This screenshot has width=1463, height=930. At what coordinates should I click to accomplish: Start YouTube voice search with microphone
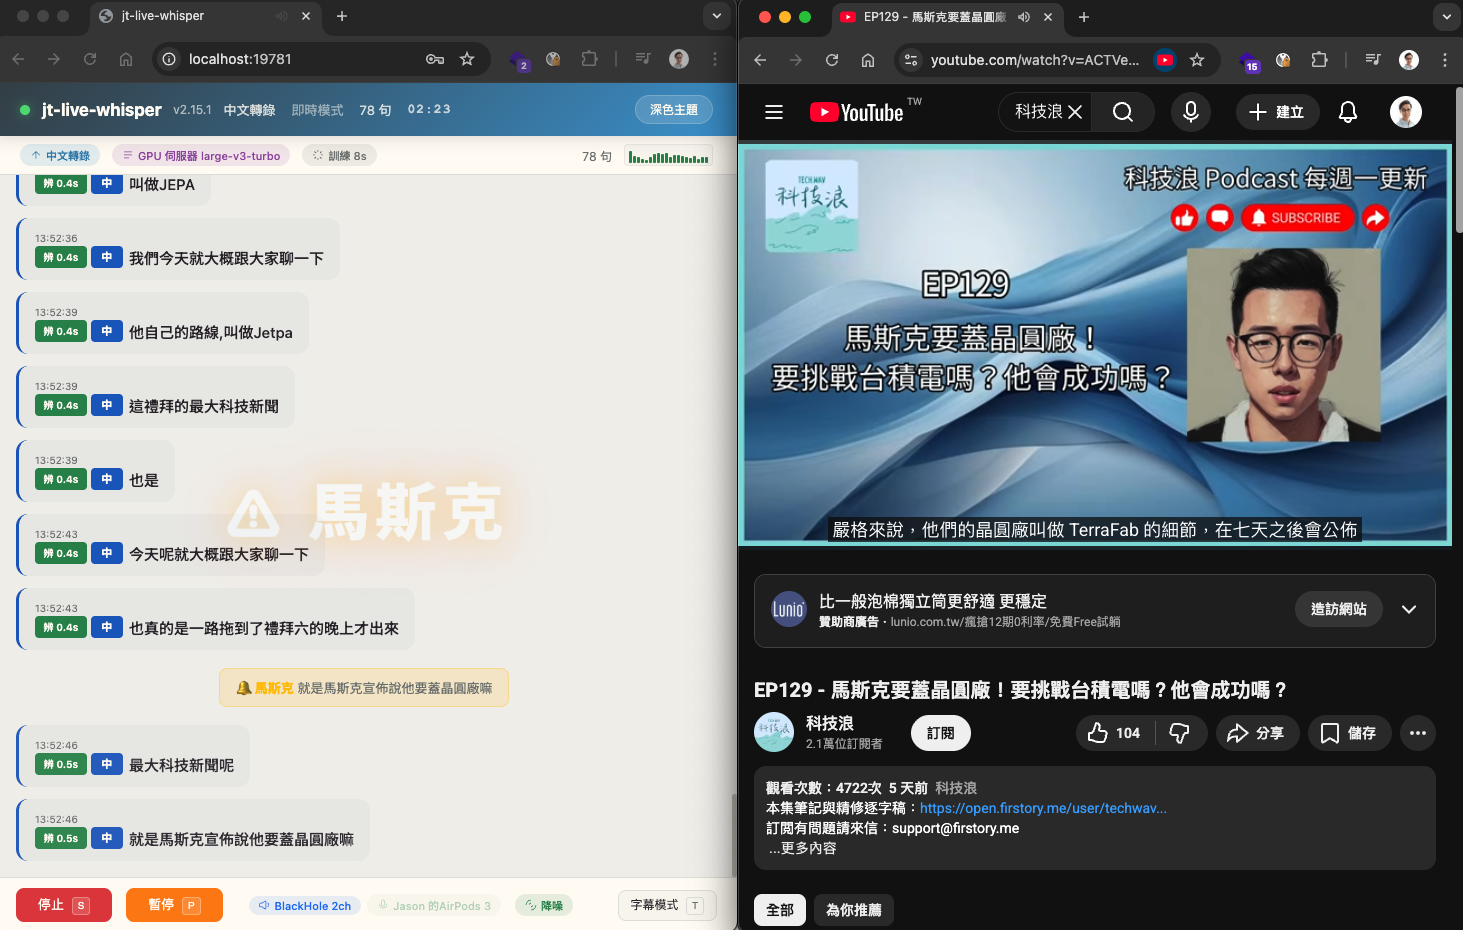pos(1191,112)
